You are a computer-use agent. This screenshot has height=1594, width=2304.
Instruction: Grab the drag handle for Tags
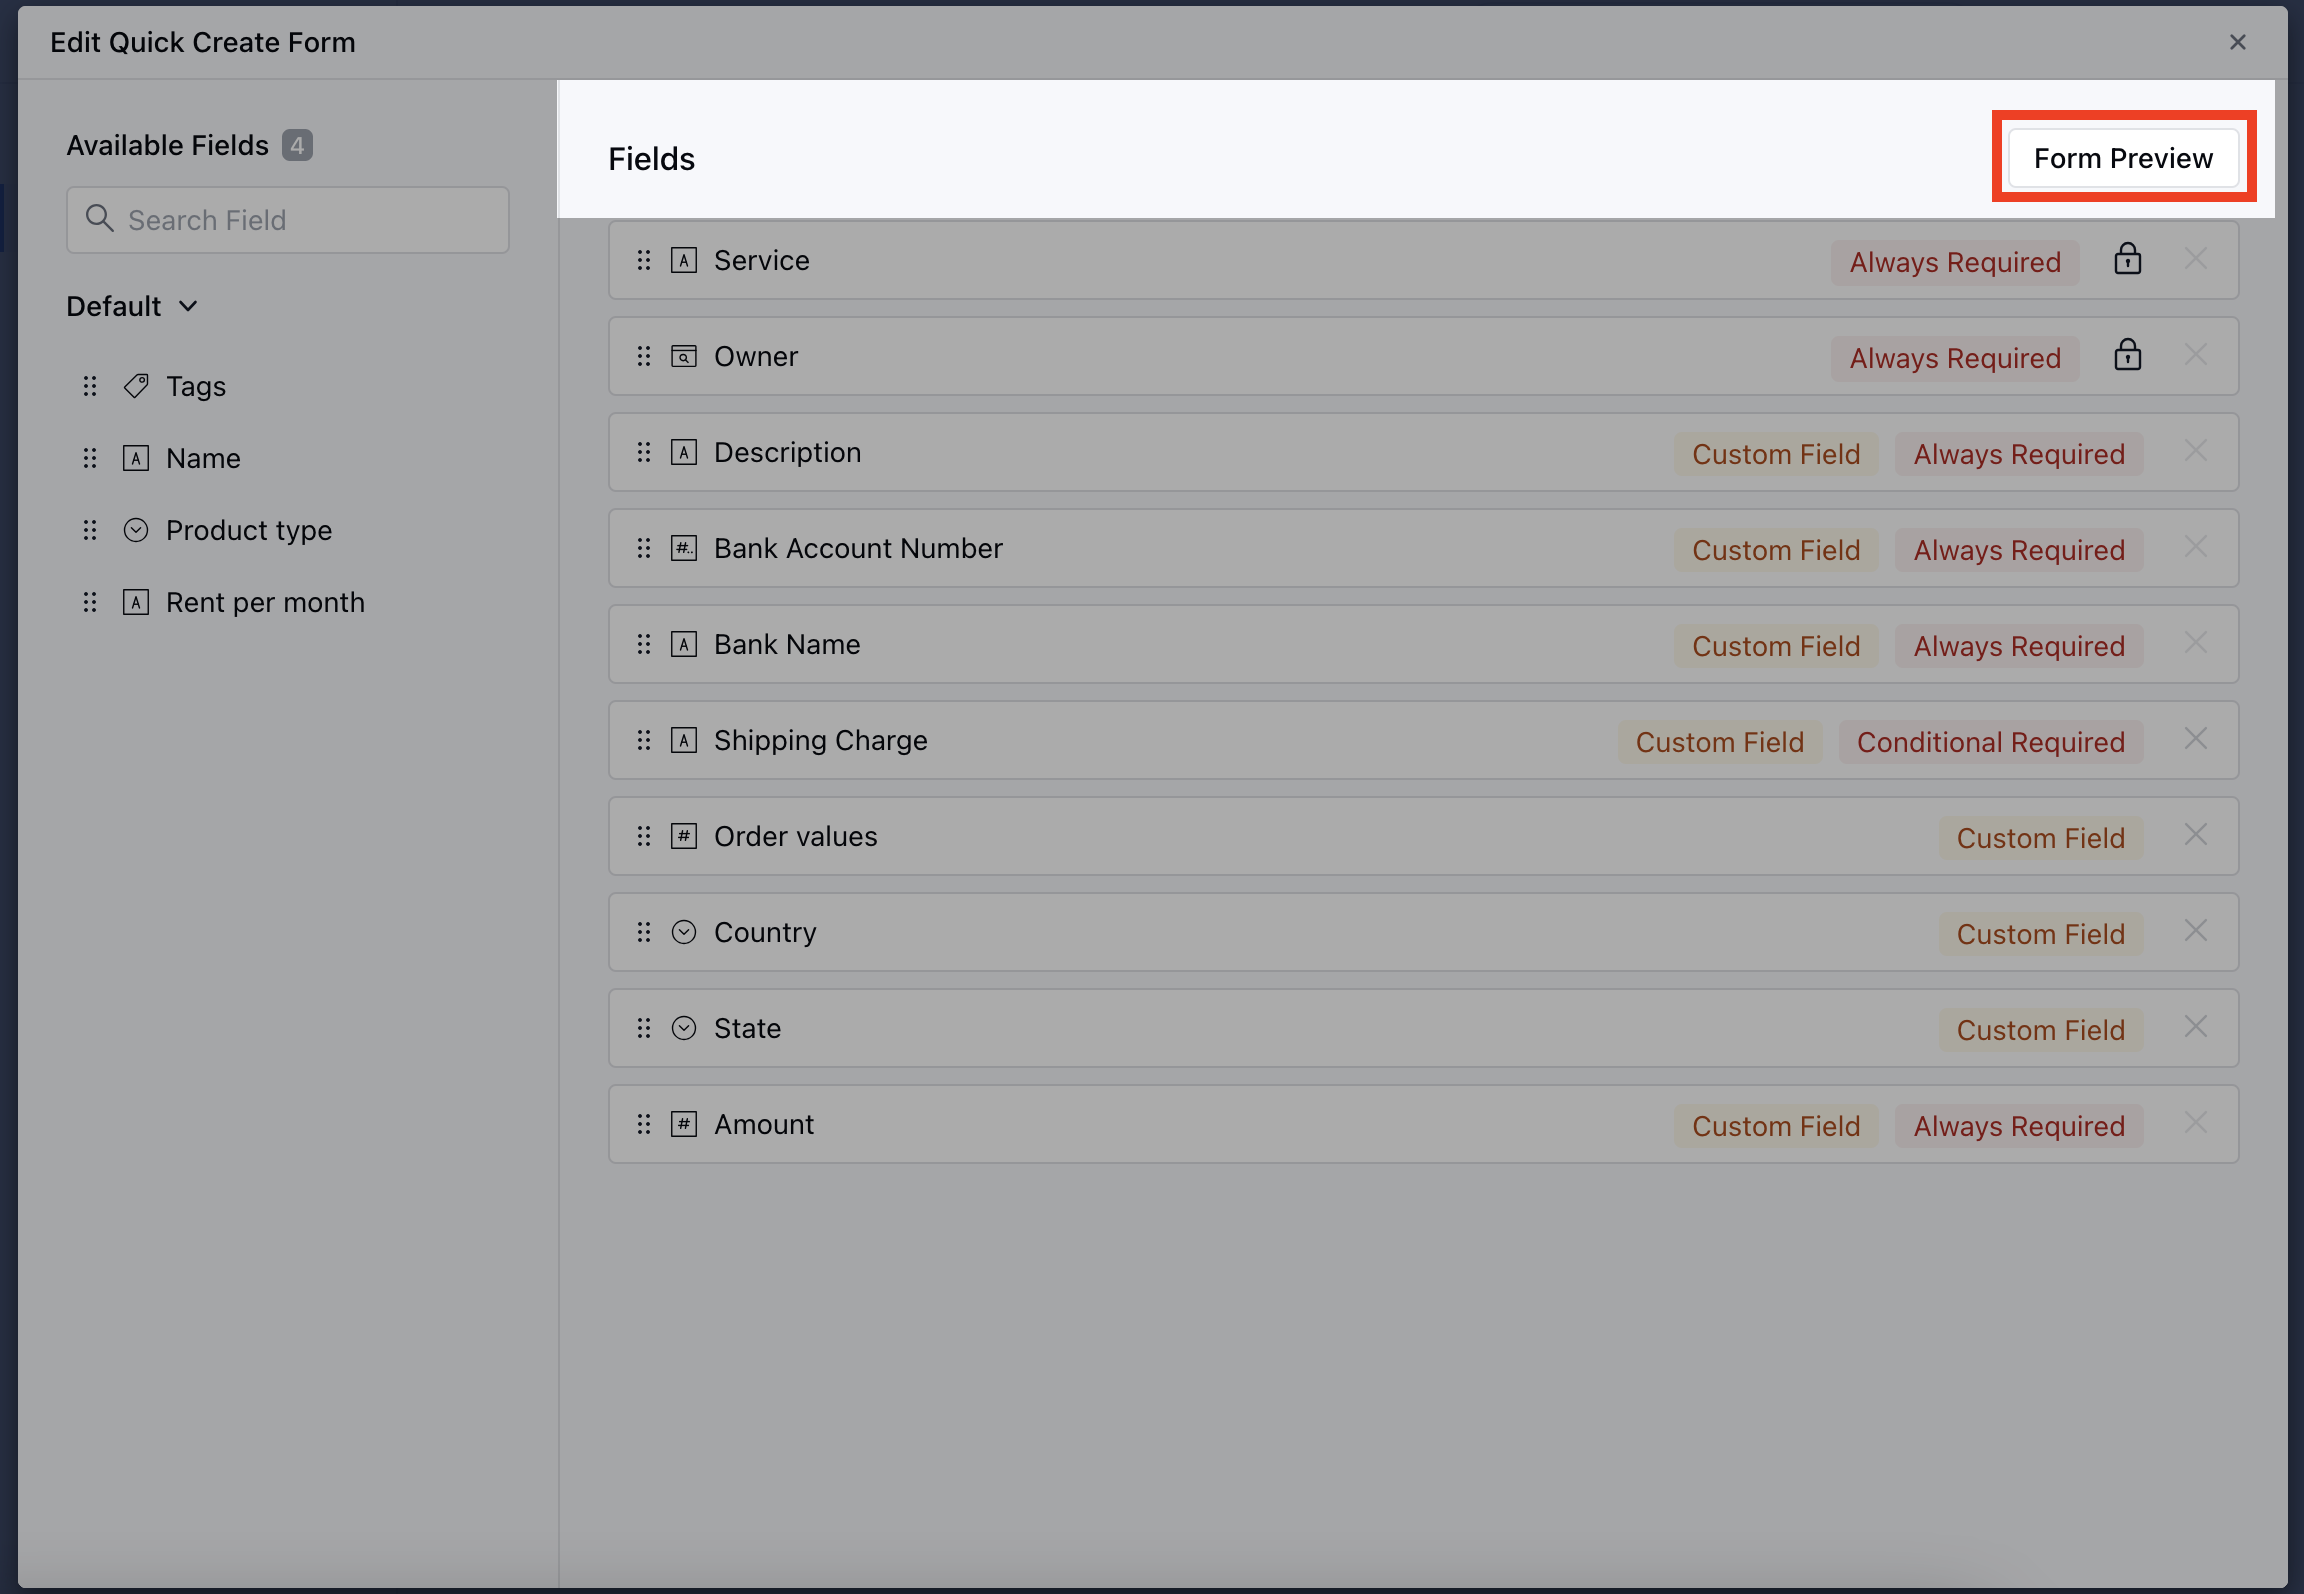pos(90,386)
